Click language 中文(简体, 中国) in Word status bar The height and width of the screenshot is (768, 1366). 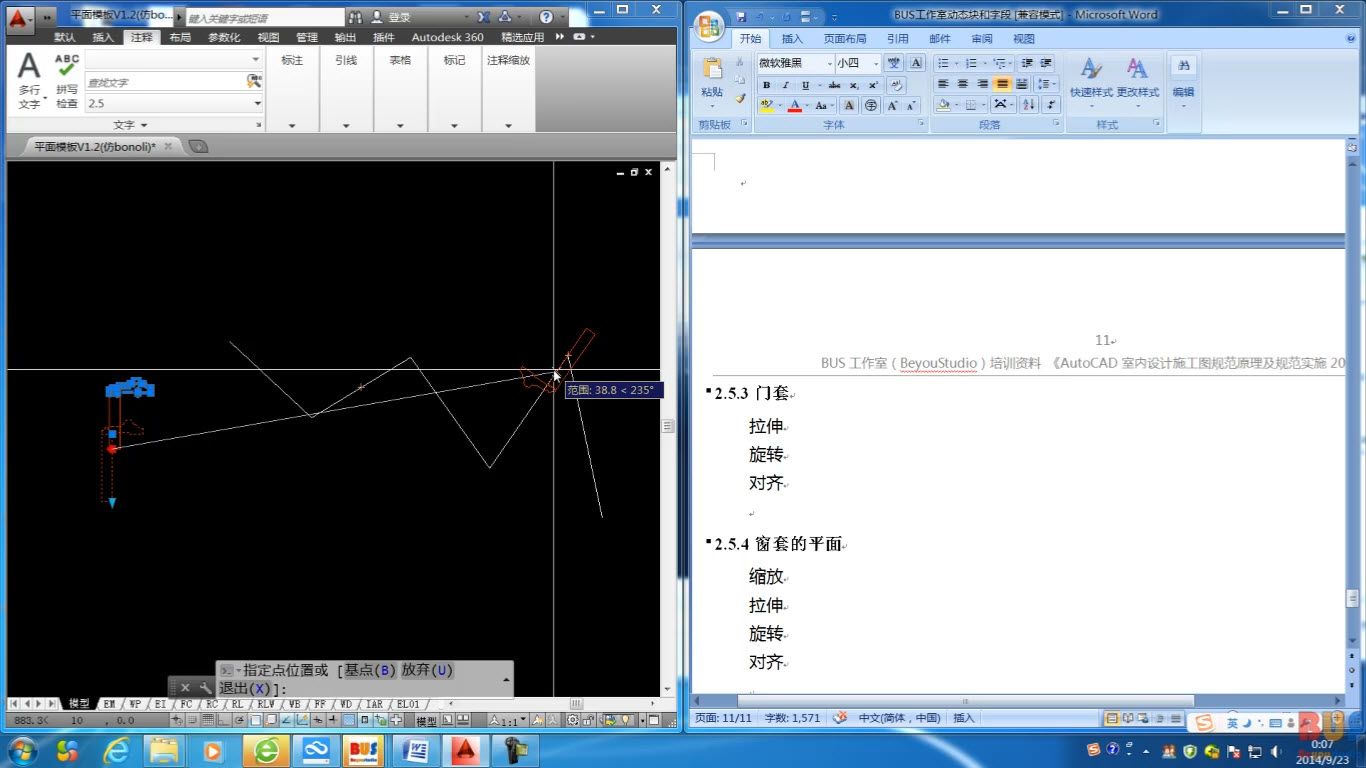pos(899,718)
